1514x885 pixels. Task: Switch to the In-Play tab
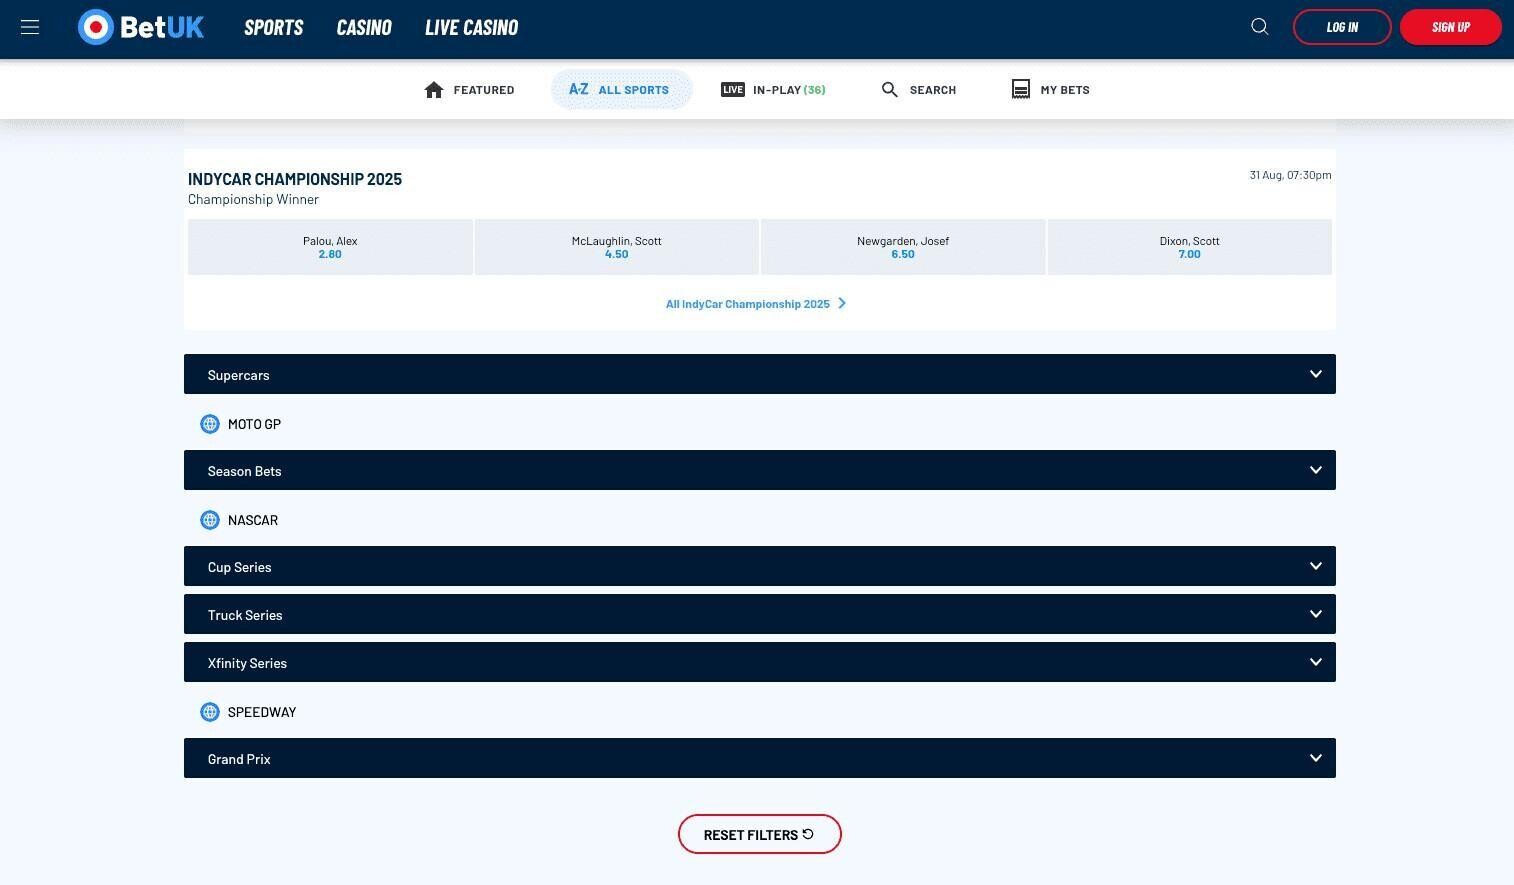pyautogui.click(x=773, y=90)
